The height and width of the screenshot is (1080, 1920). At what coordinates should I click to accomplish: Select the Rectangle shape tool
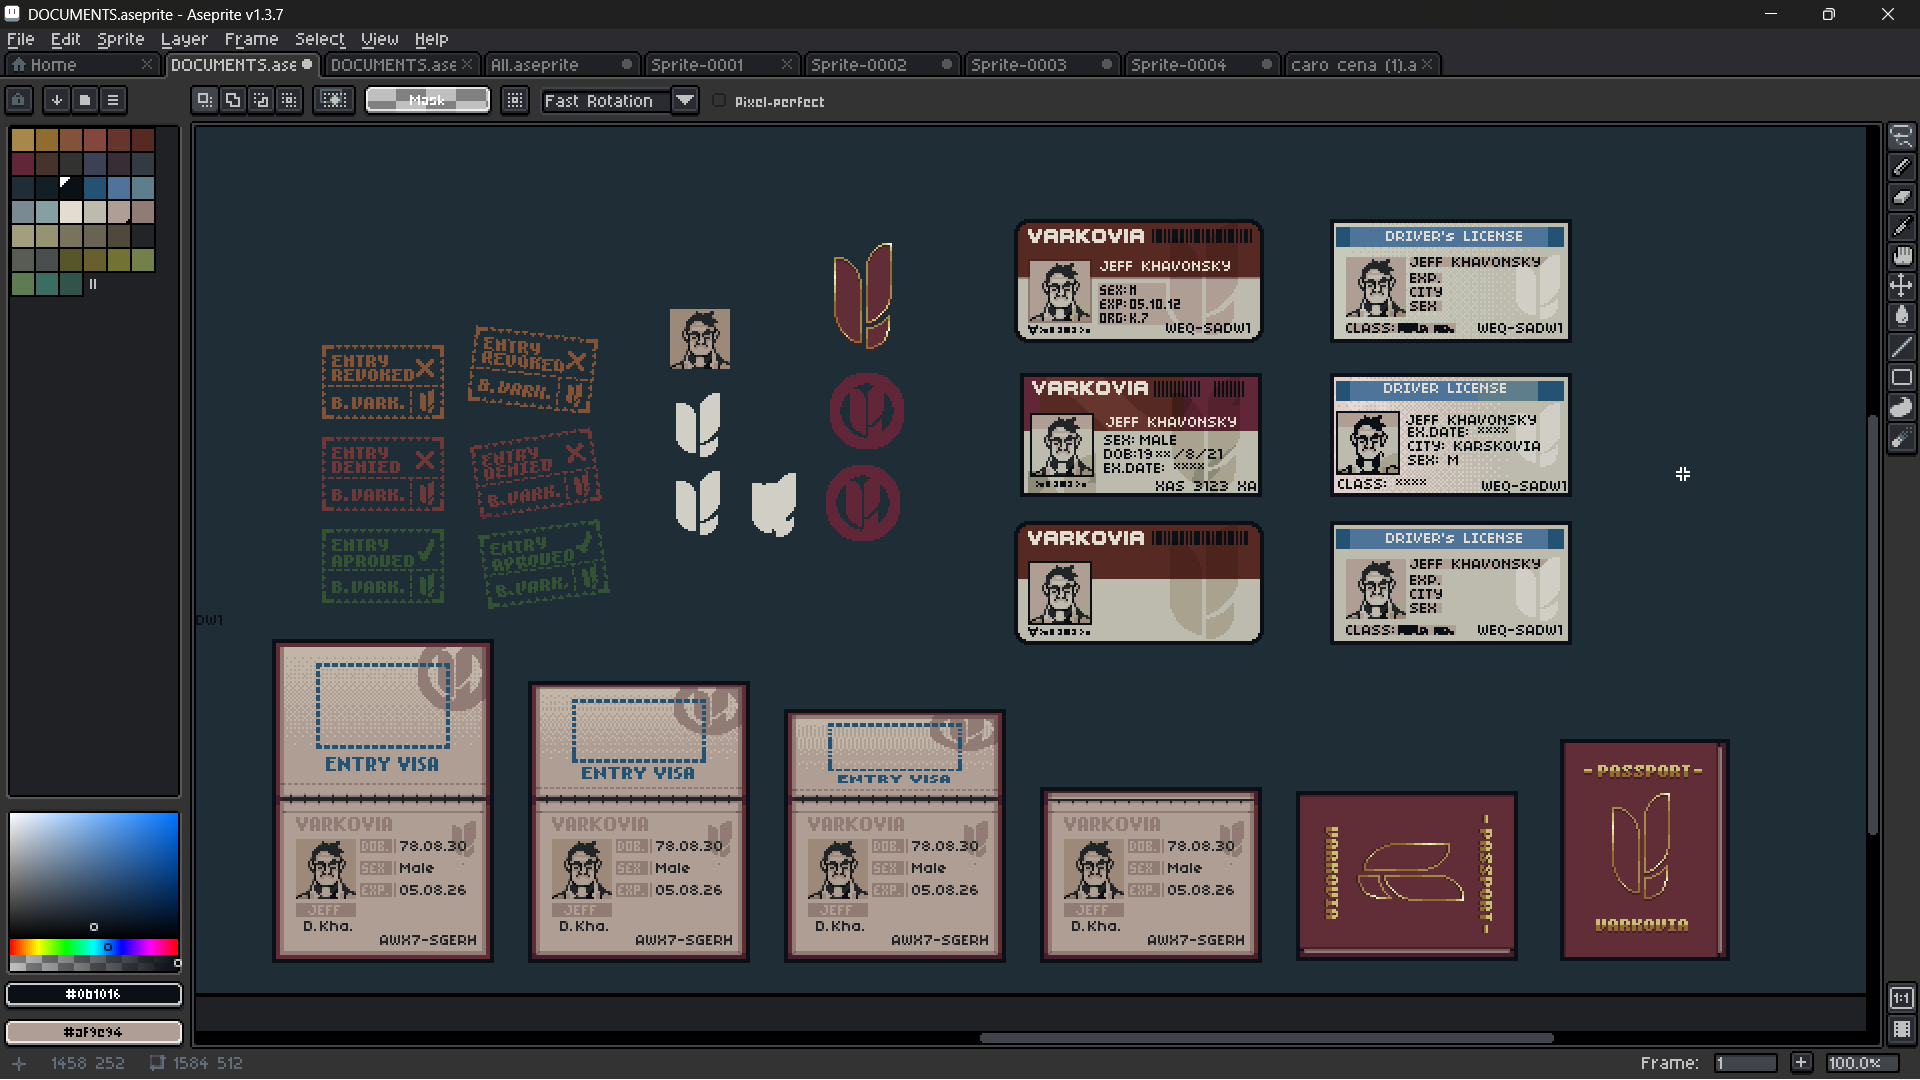pyautogui.click(x=1901, y=378)
